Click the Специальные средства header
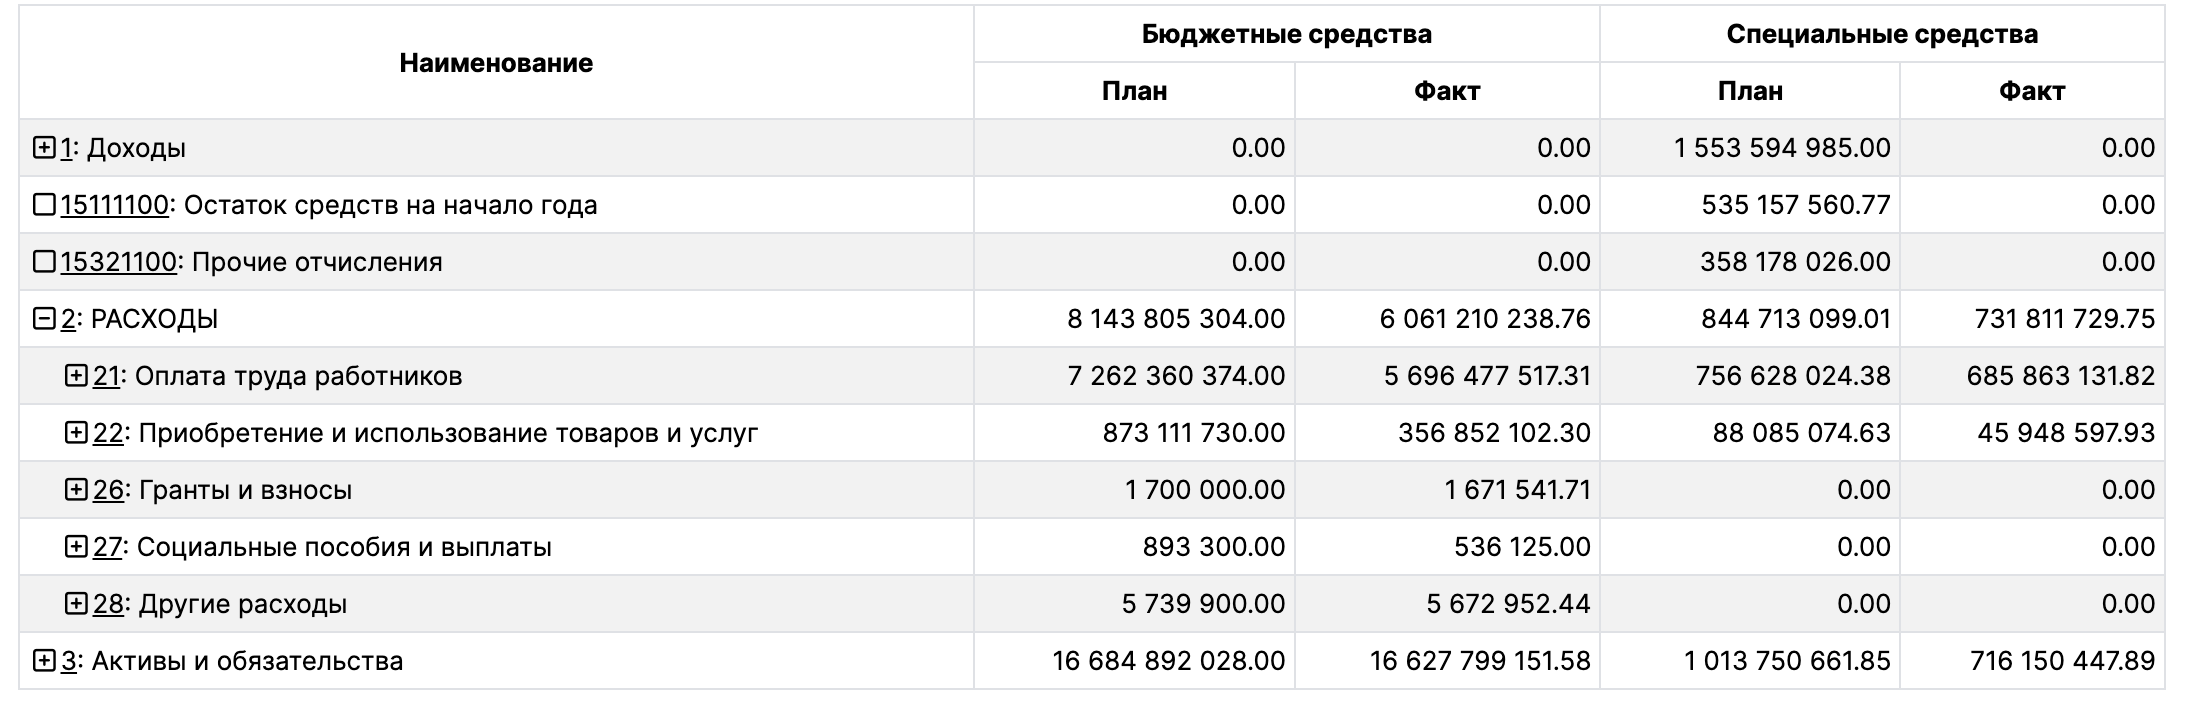 point(1881,34)
